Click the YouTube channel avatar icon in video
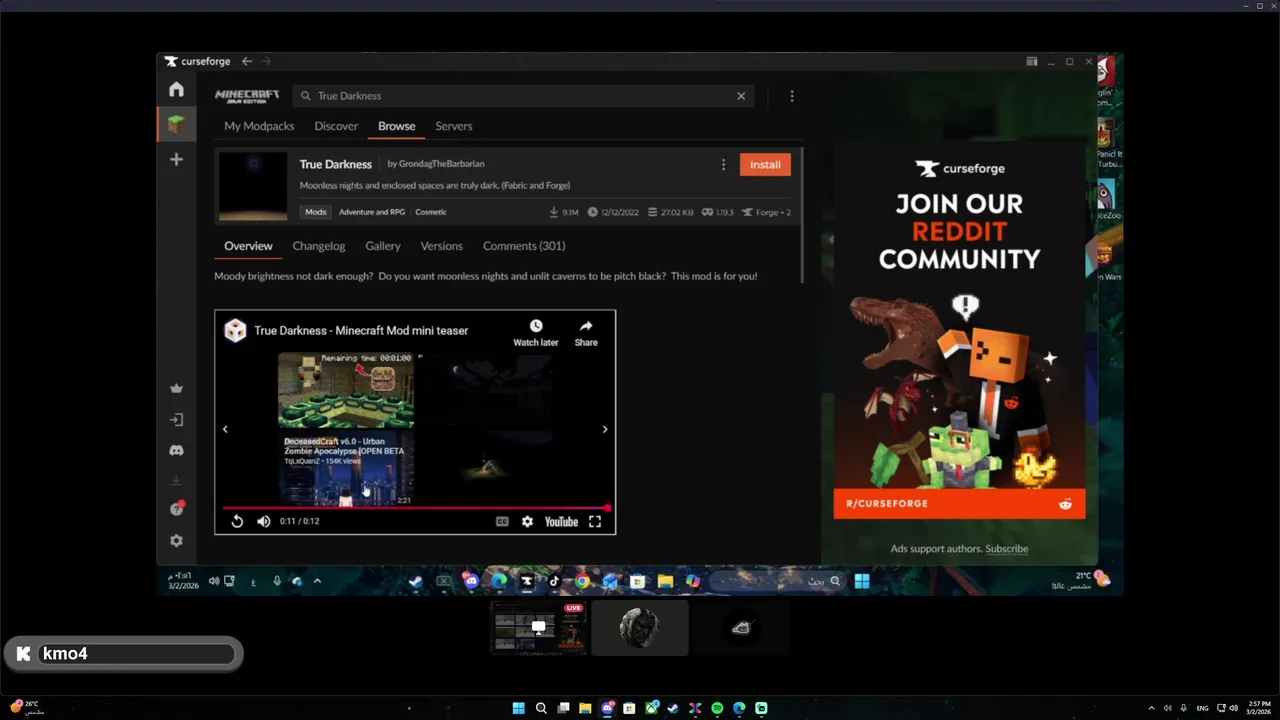This screenshot has height=720, width=1280. click(235, 331)
